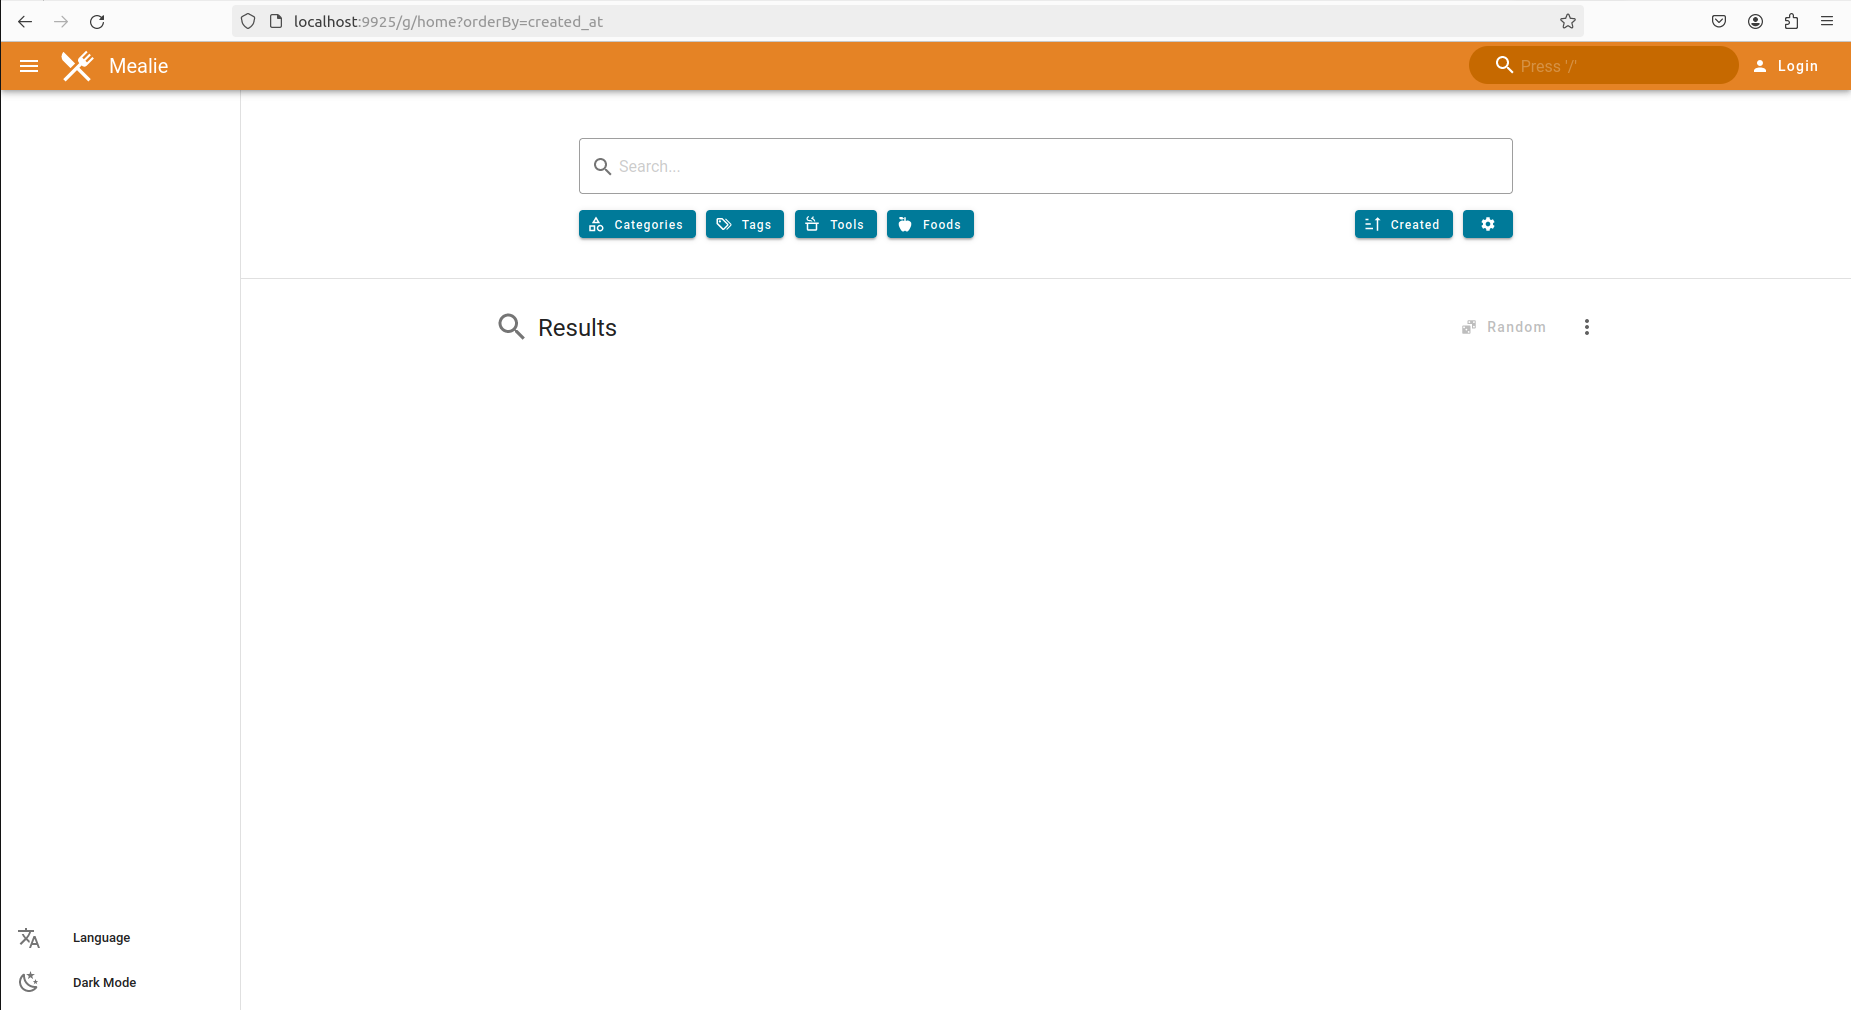Screen dimensions: 1851x1010
Task: Click the Mealie fork and knife logo
Action: [x=77, y=66]
